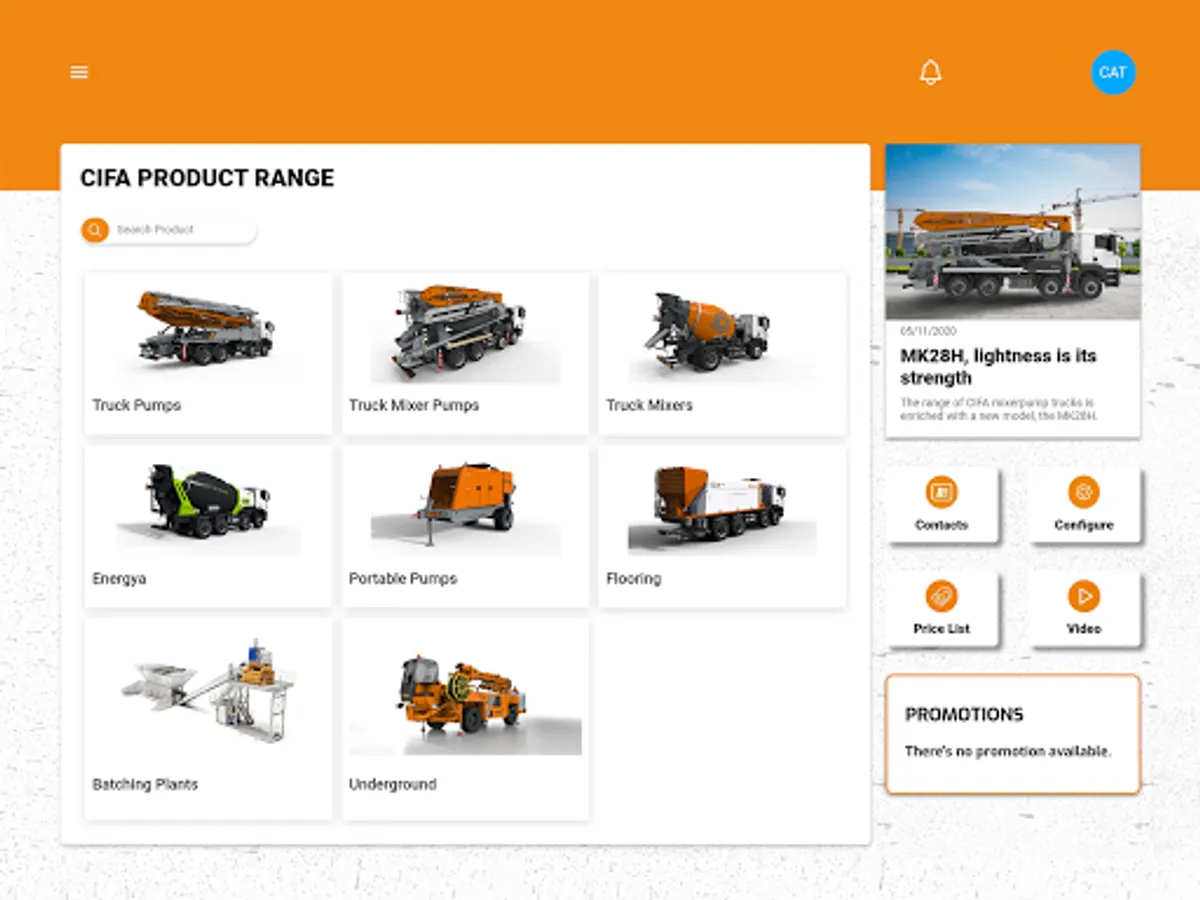Click the orange search magnifier icon
This screenshot has height=900, width=1200.
pyautogui.click(x=95, y=230)
